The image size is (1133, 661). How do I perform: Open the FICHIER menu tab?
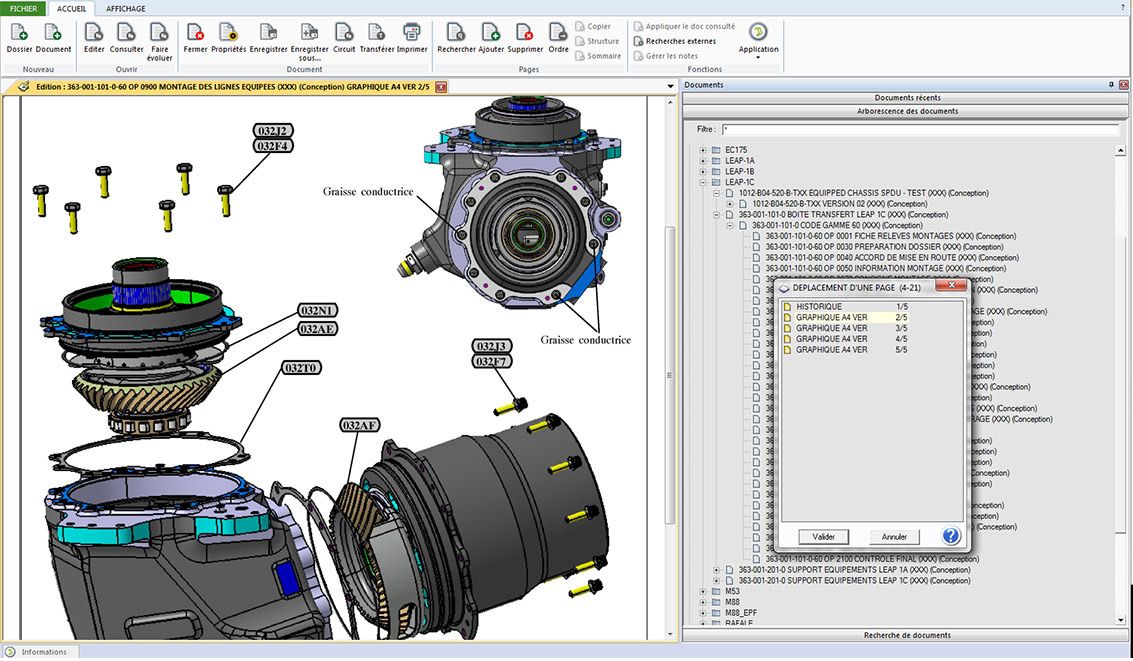pyautogui.click(x=24, y=9)
